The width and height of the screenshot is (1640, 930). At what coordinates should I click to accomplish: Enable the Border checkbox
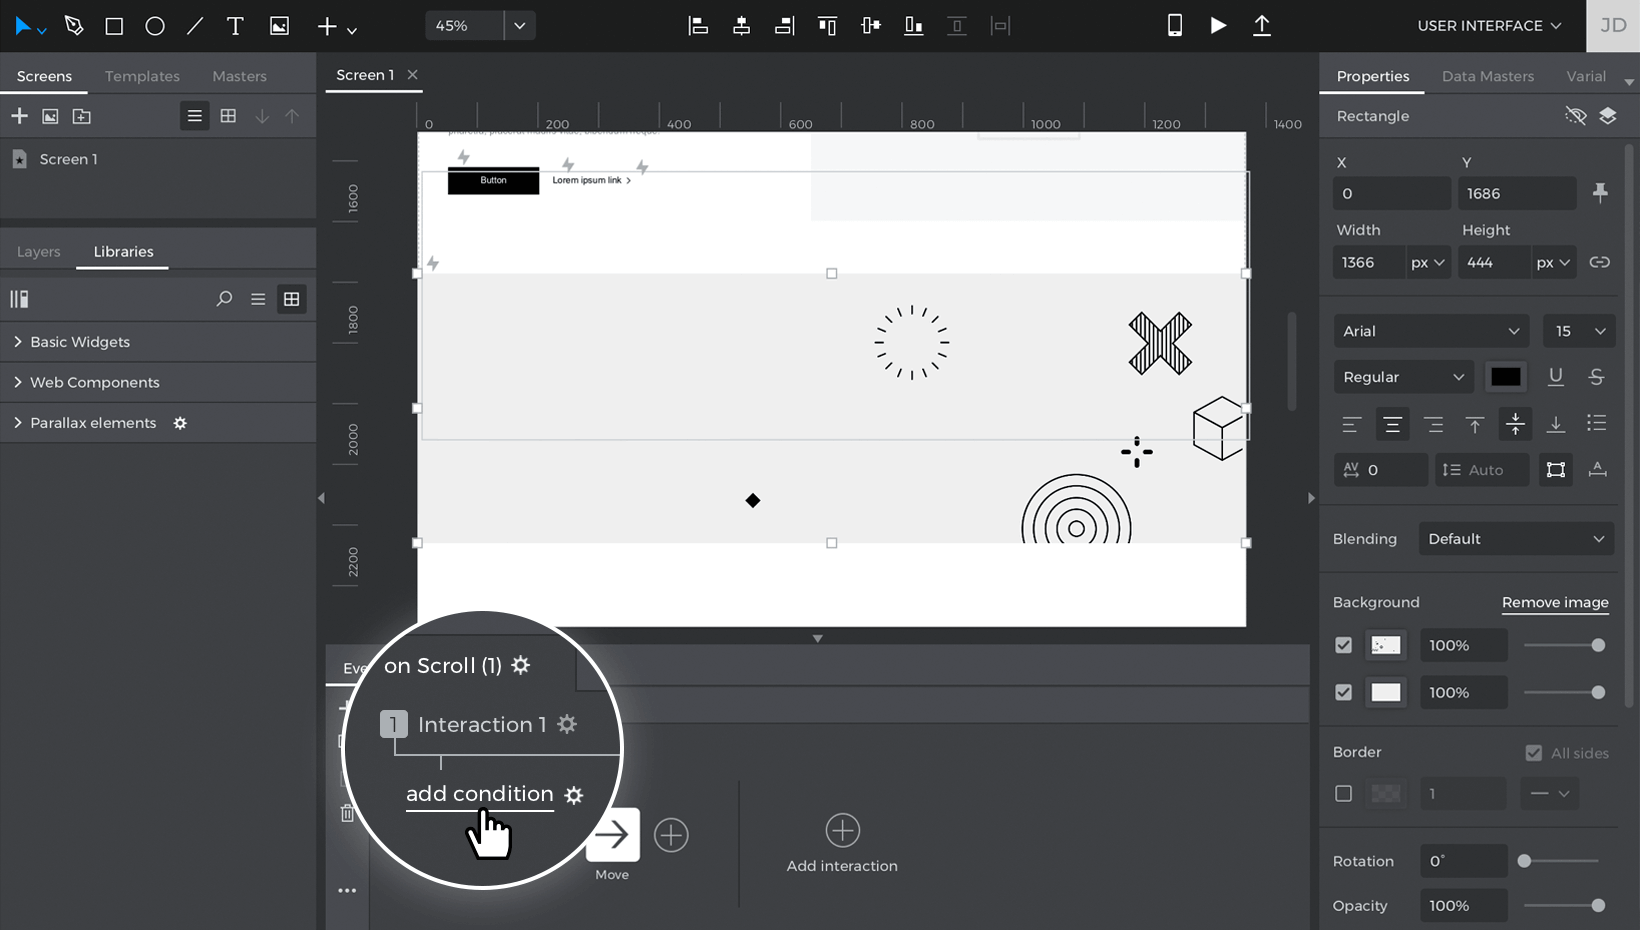pos(1343,793)
